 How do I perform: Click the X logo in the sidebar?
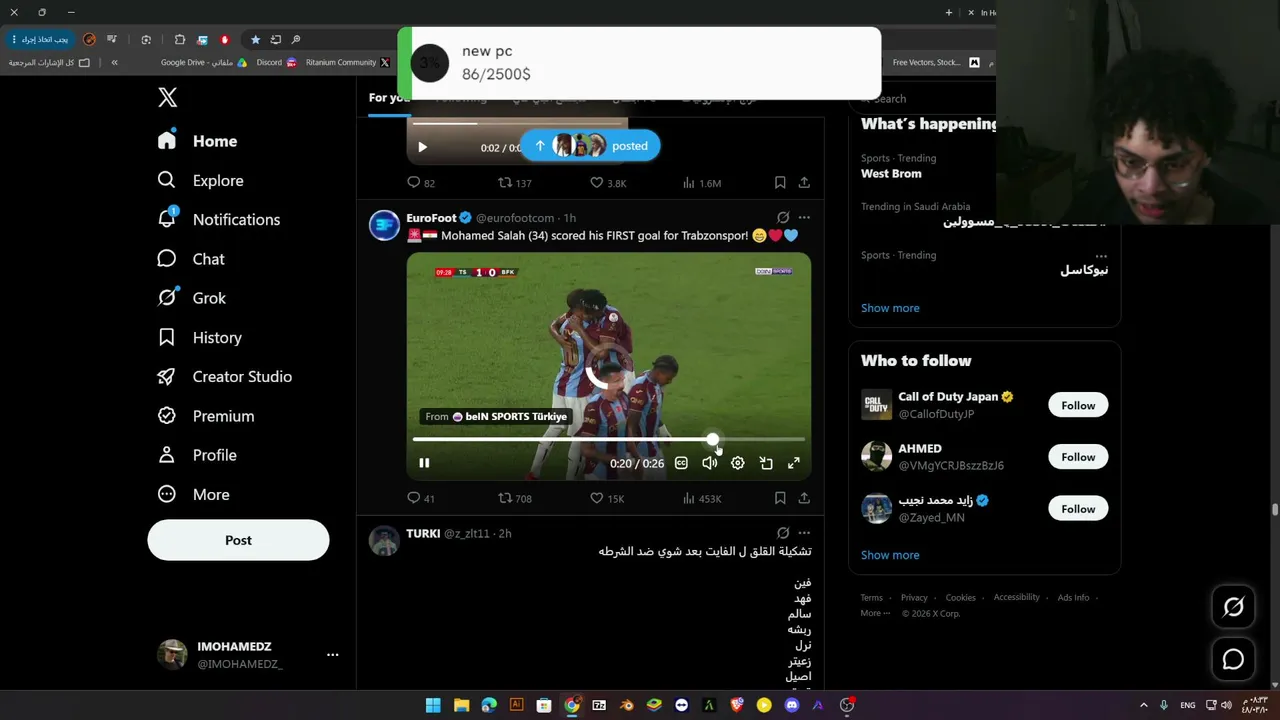point(168,97)
